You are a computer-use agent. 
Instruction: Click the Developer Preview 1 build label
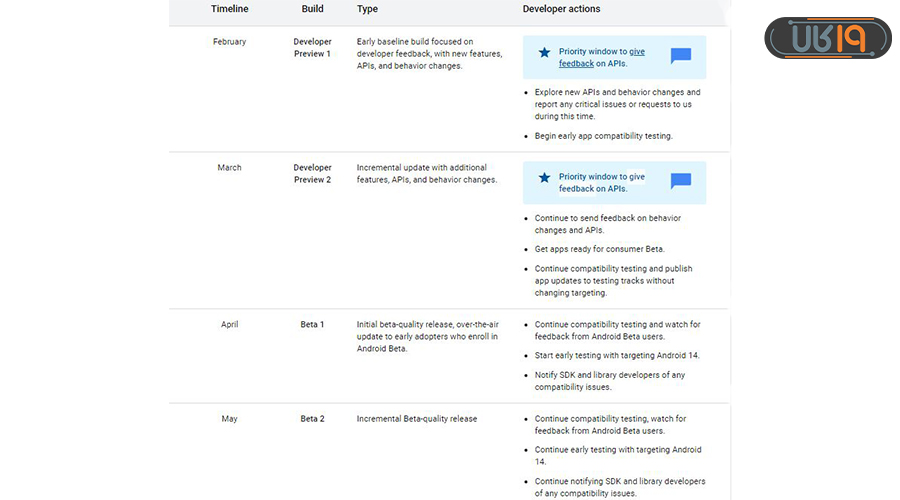tap(312, 48)
